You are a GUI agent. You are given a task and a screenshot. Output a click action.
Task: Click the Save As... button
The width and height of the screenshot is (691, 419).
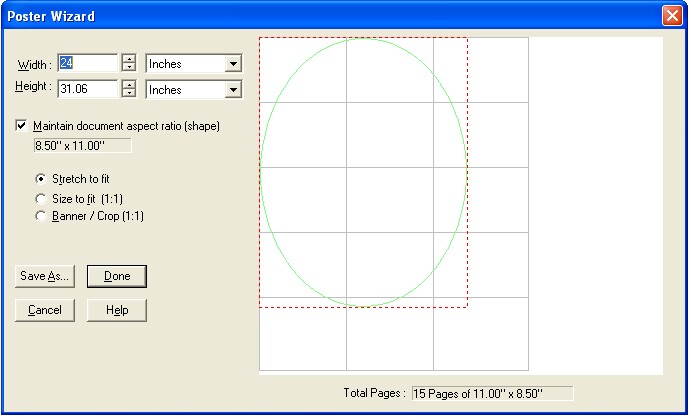tap(45, 276)
